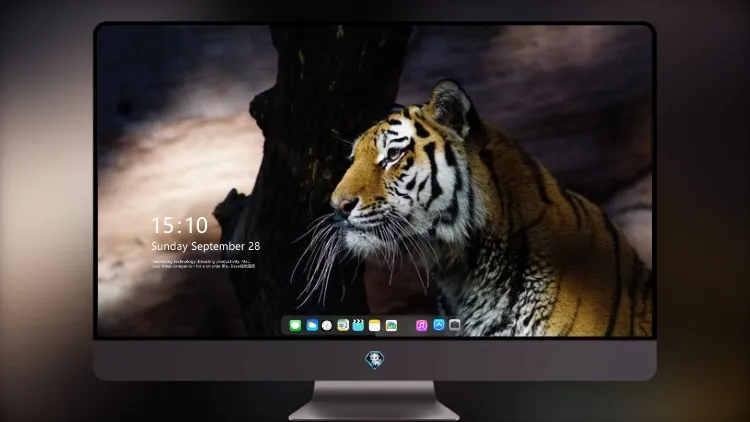This screenshot has width=750, height=422.
Task: Open the blue App Store dock icon
Action: pyautogui.click(x=439, y=325)
